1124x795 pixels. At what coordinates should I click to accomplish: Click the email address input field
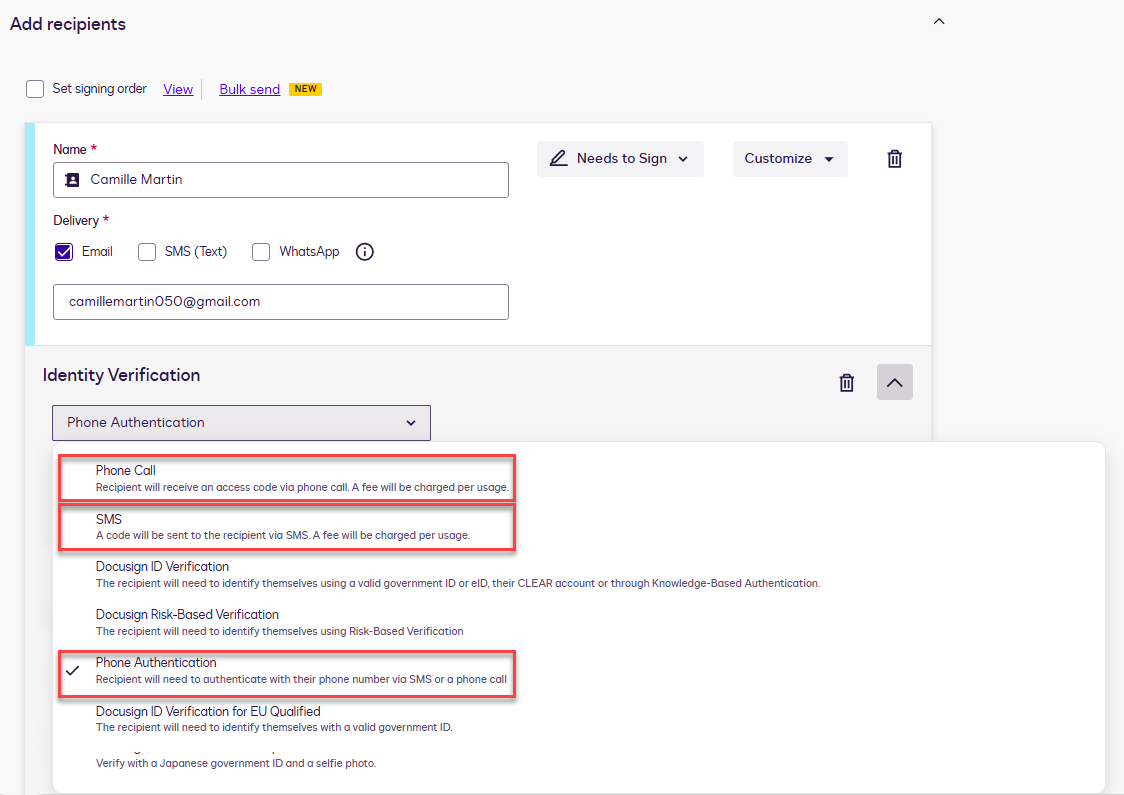tap(280, 302)
